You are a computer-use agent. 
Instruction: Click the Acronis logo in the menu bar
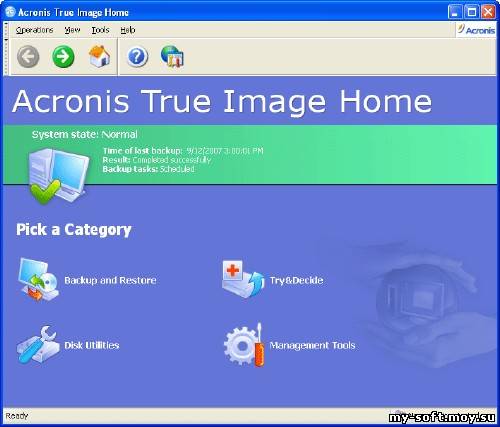(476, 30)
